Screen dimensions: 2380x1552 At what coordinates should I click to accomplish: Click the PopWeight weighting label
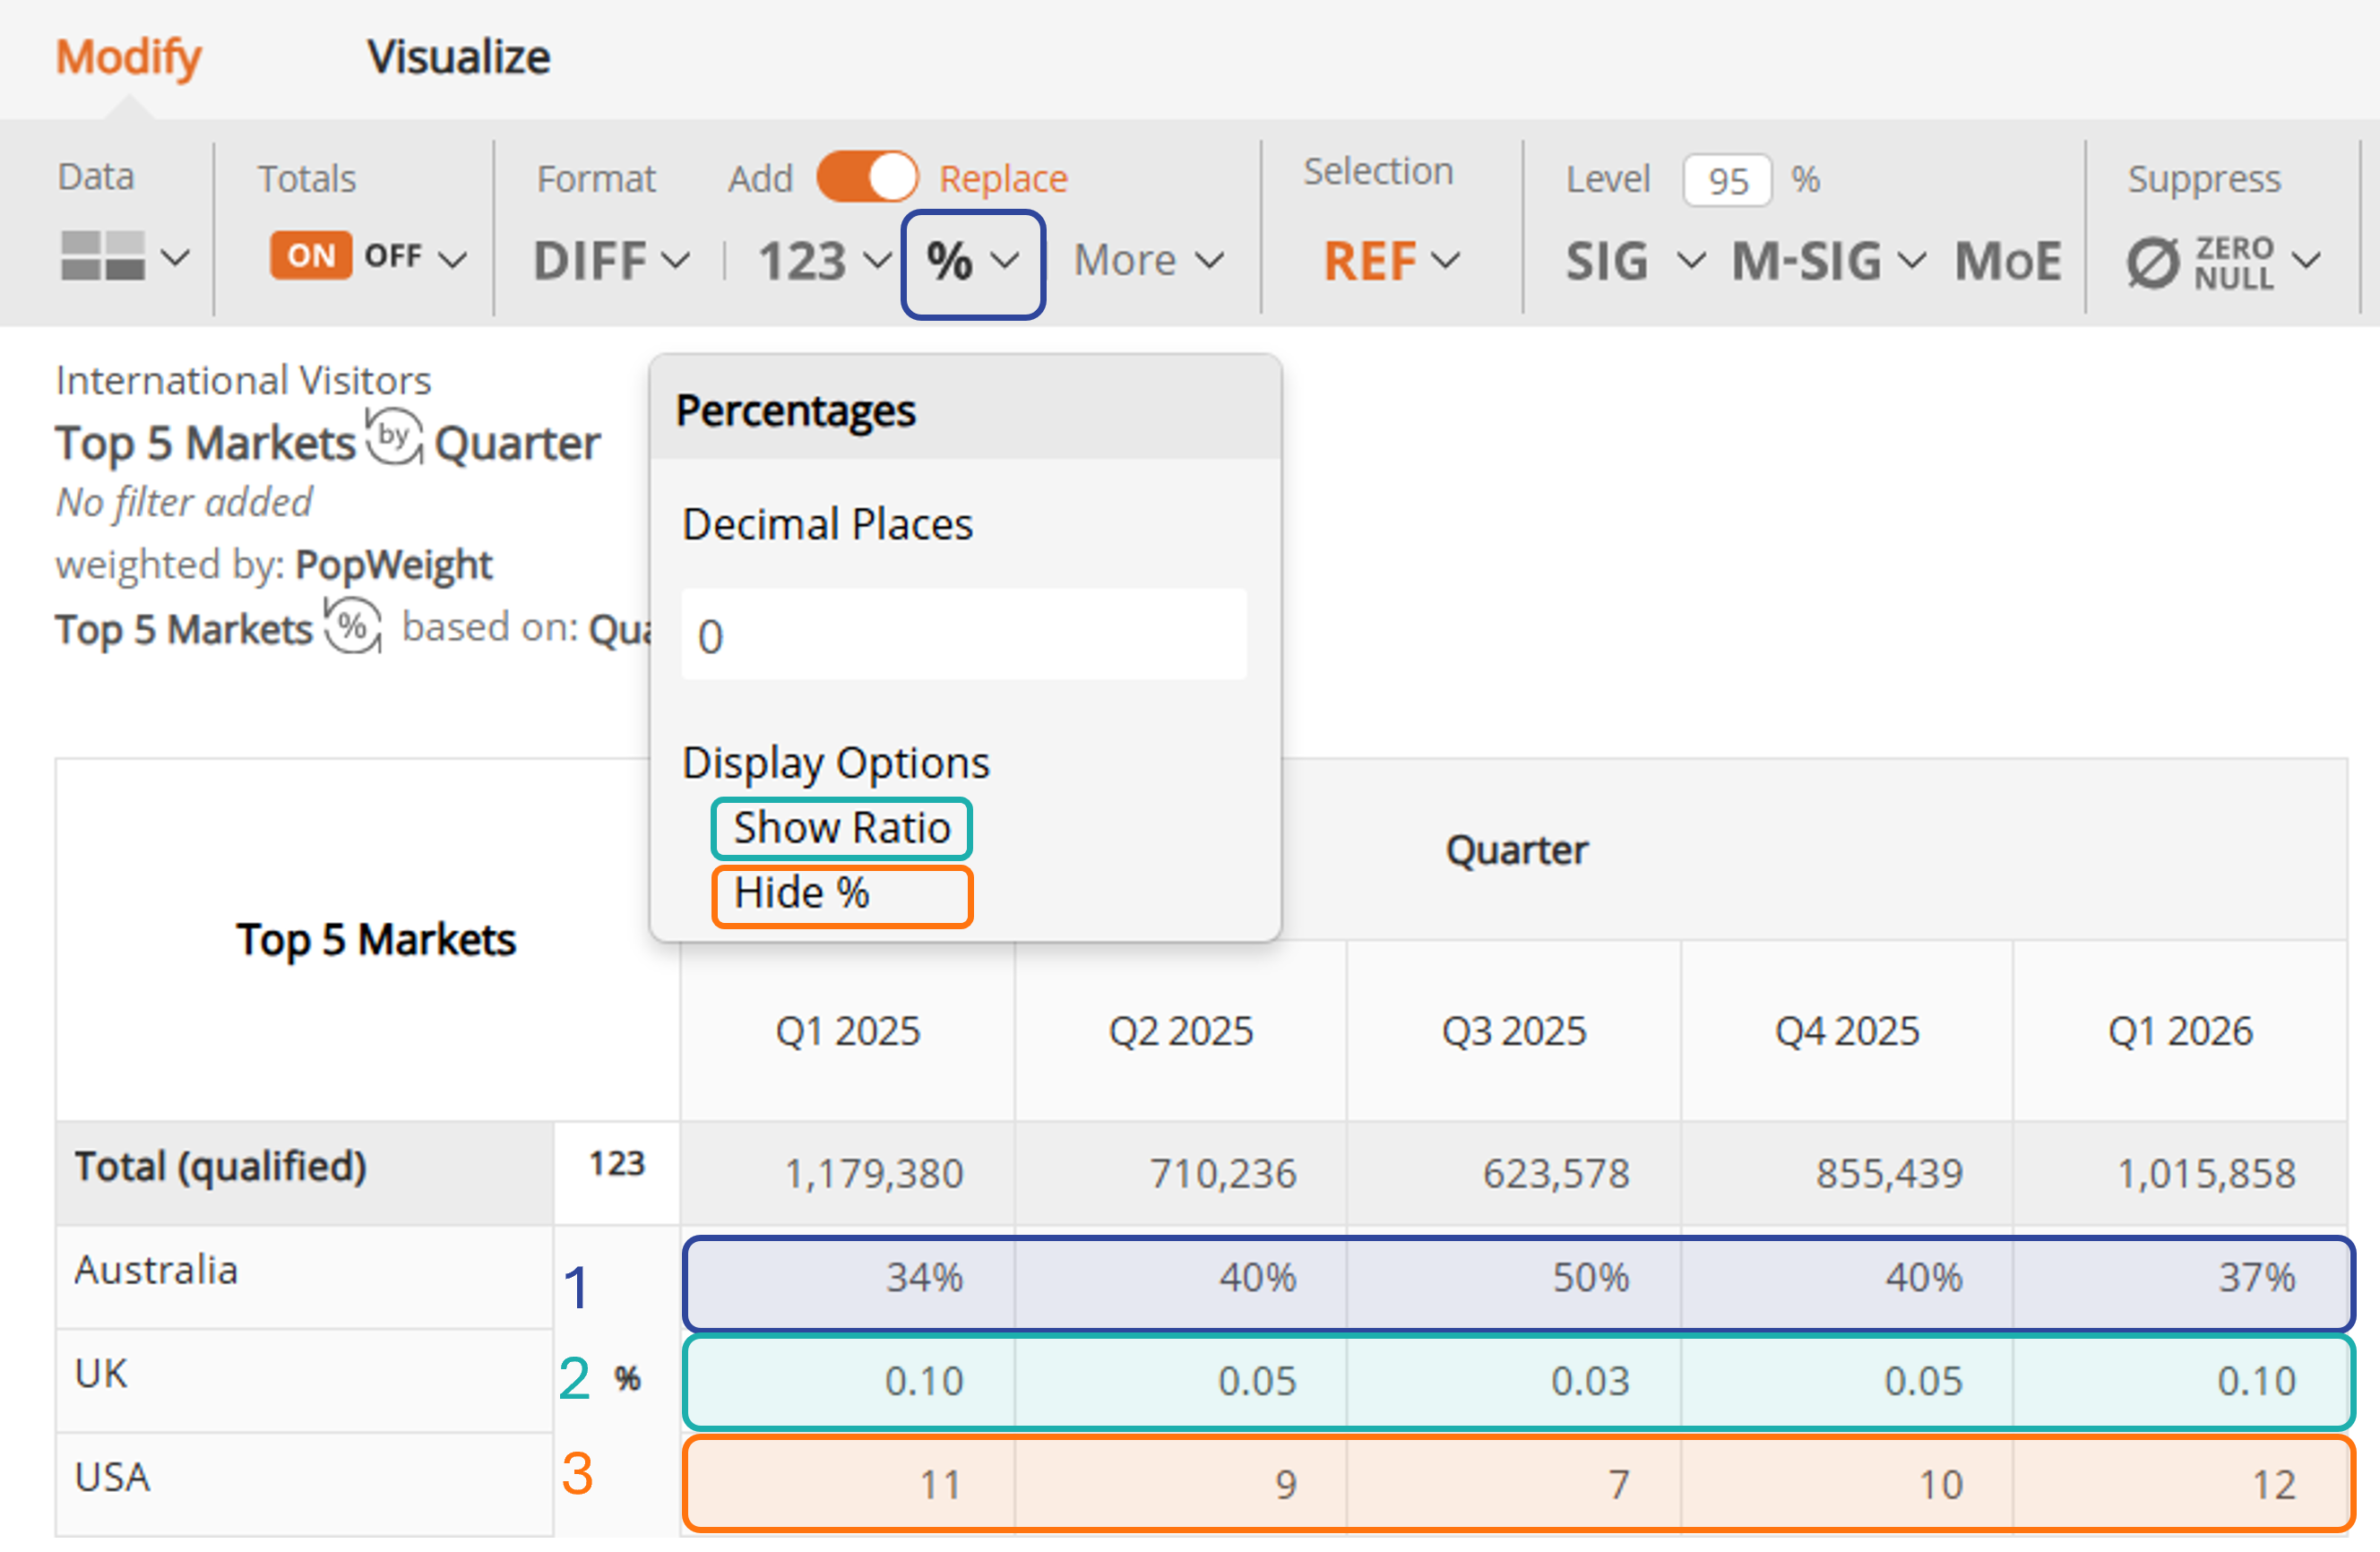pos(393,565)
